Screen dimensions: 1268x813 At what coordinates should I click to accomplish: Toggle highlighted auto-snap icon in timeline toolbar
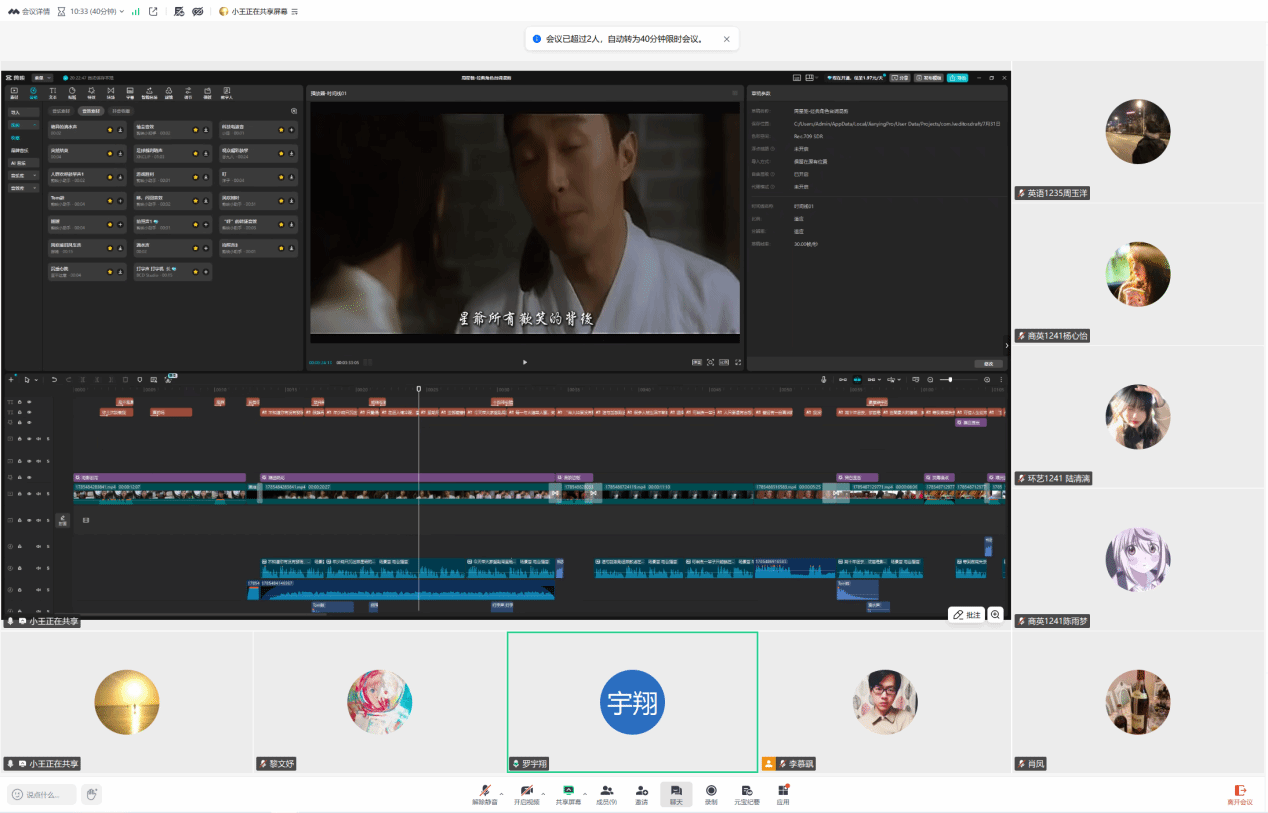[857, 380]
